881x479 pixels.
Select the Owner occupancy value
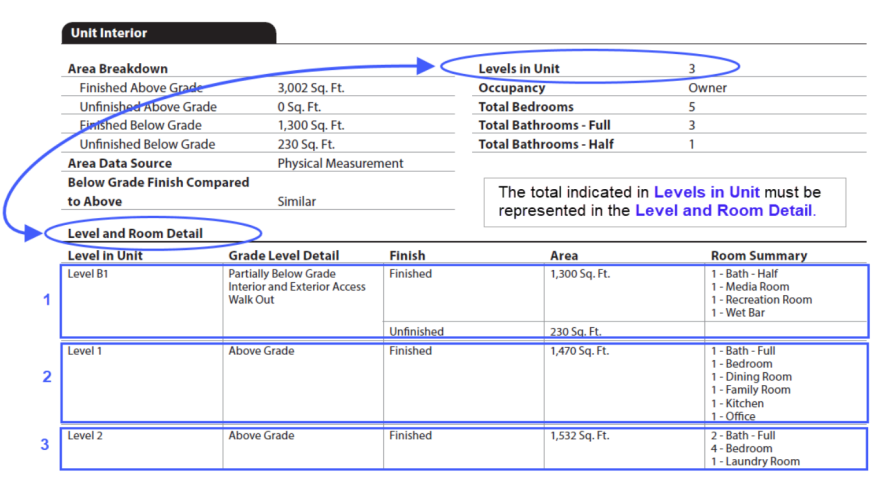point(707,88)
